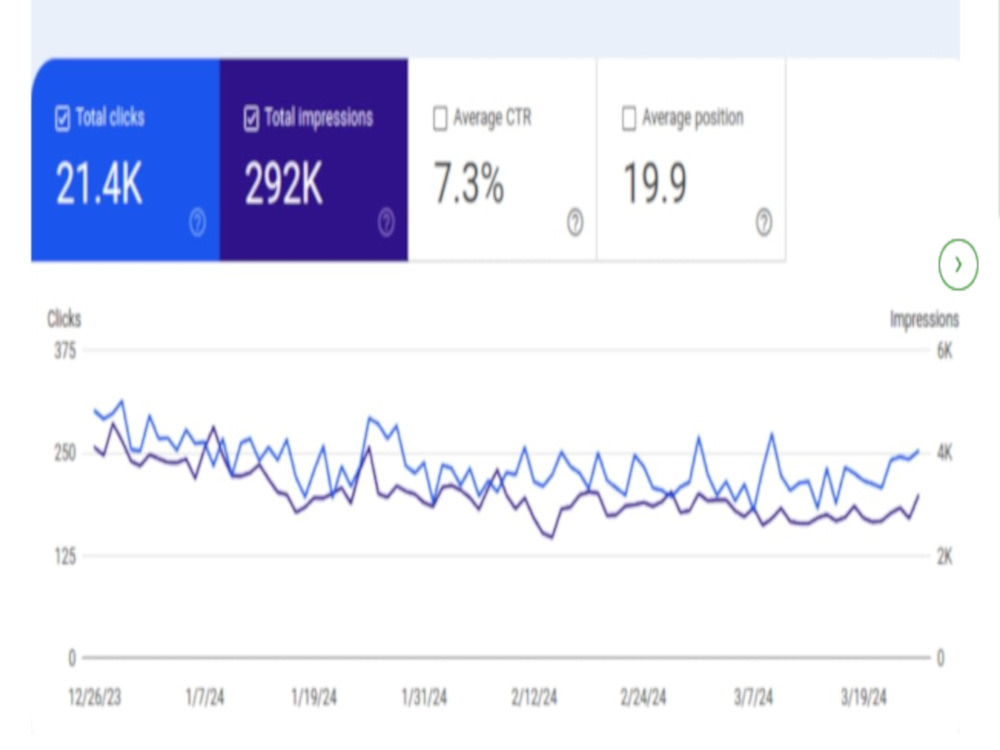The height and width of the screenshot is (750, 1000).
Task: Uncheck the Total impressions checkbox
Action: [251, 119]
